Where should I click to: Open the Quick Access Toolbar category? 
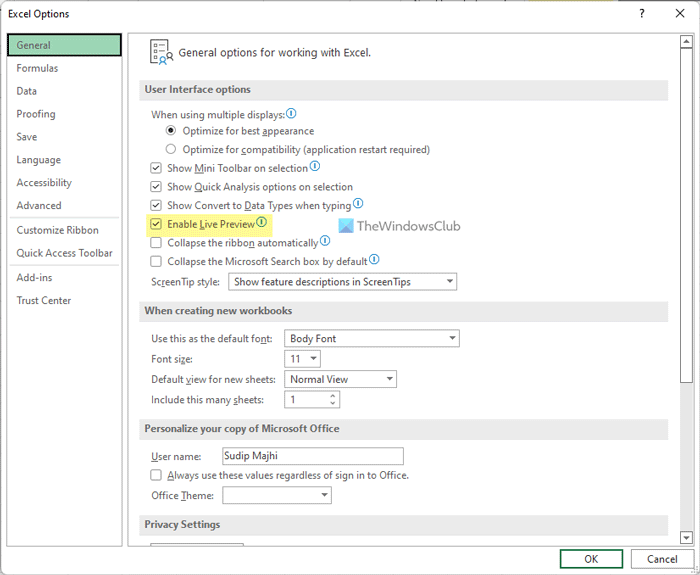[x=64, y=253]
